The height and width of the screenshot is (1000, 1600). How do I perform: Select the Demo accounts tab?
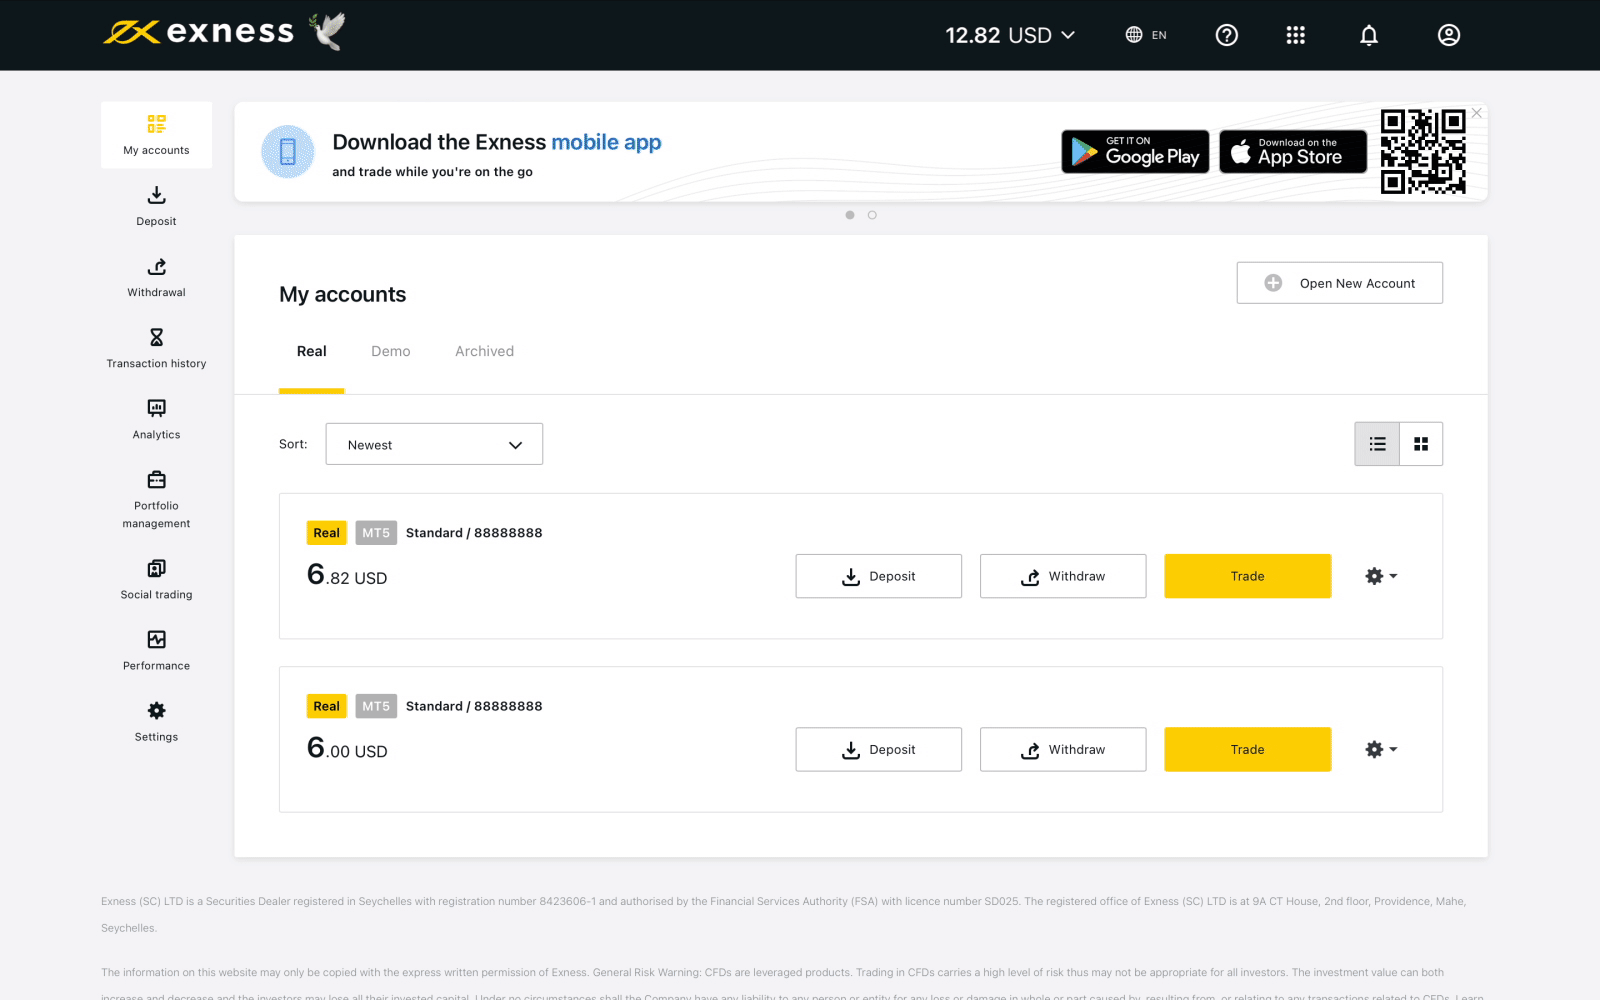391,351
